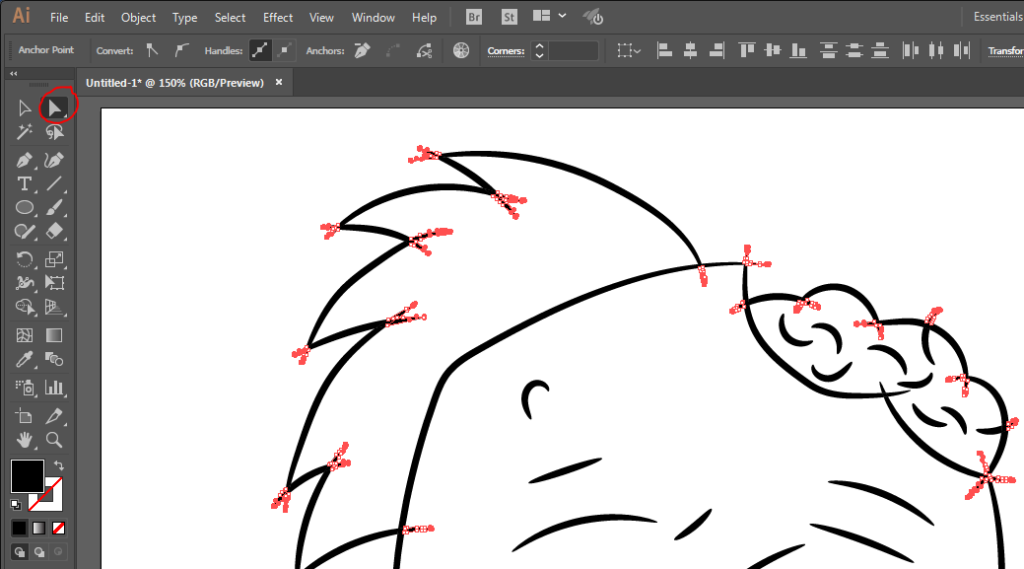Open the Arrange Documents dropdown

click(548, 17)
